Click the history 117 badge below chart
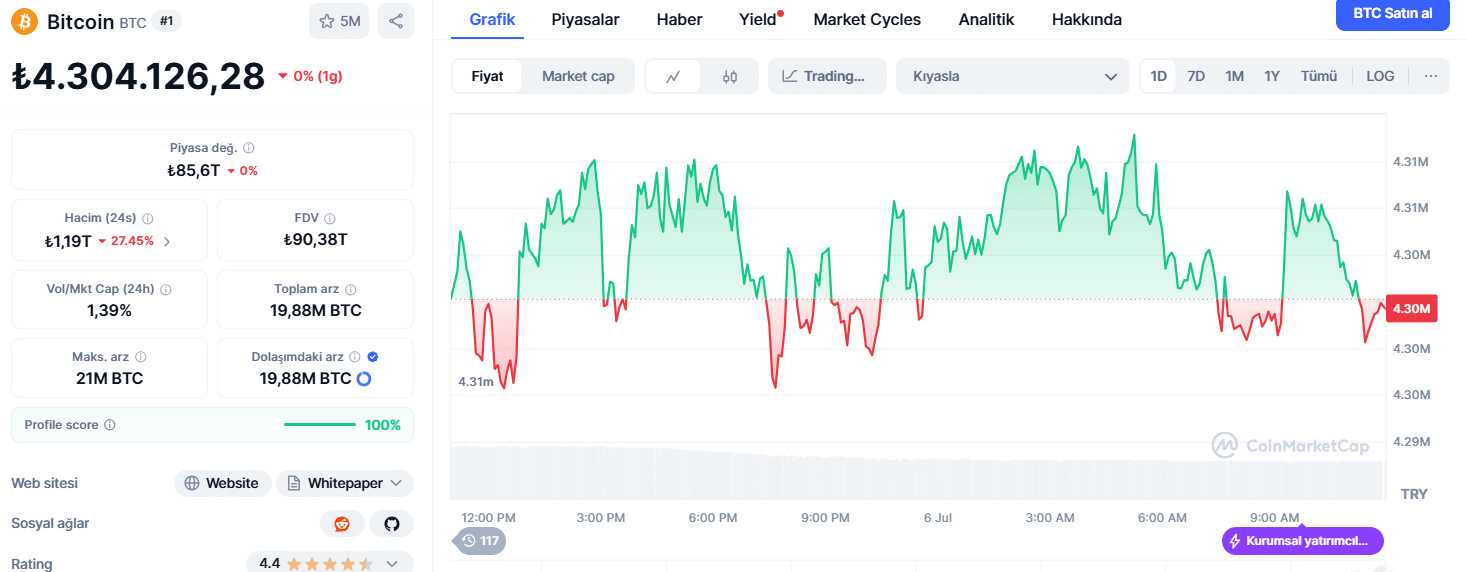This screenshot has height=572, width=1467. 480,541
